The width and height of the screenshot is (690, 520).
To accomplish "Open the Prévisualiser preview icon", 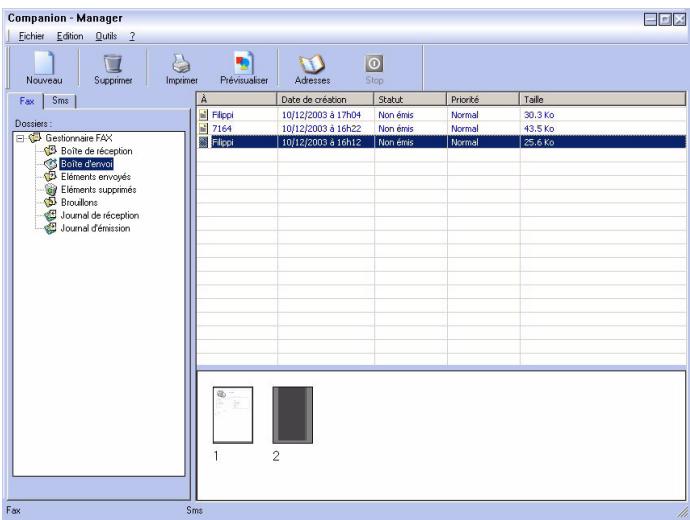I will tap(244, 63).
